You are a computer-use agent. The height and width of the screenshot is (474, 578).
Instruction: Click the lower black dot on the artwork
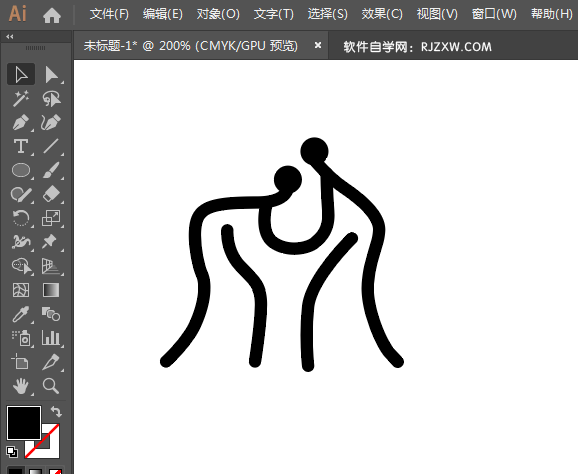pyautogui.click(x=288, y=180)
